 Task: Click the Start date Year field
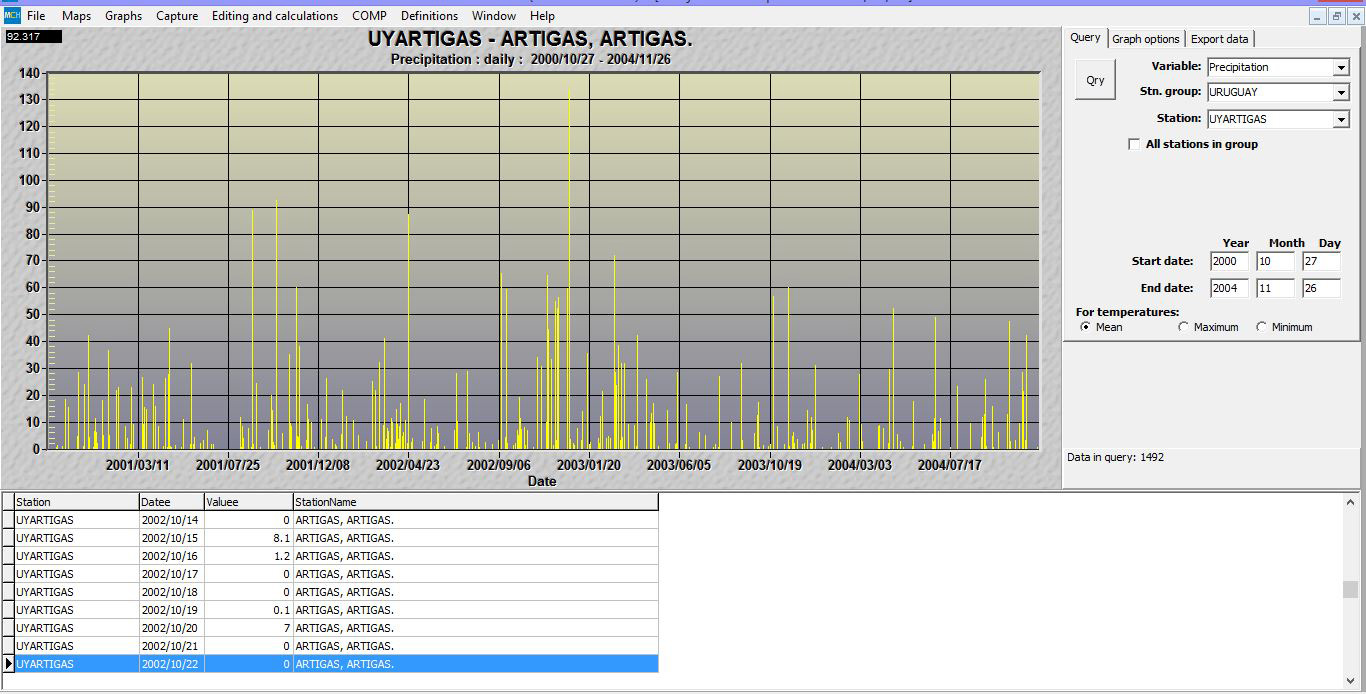coord(1228,262)
